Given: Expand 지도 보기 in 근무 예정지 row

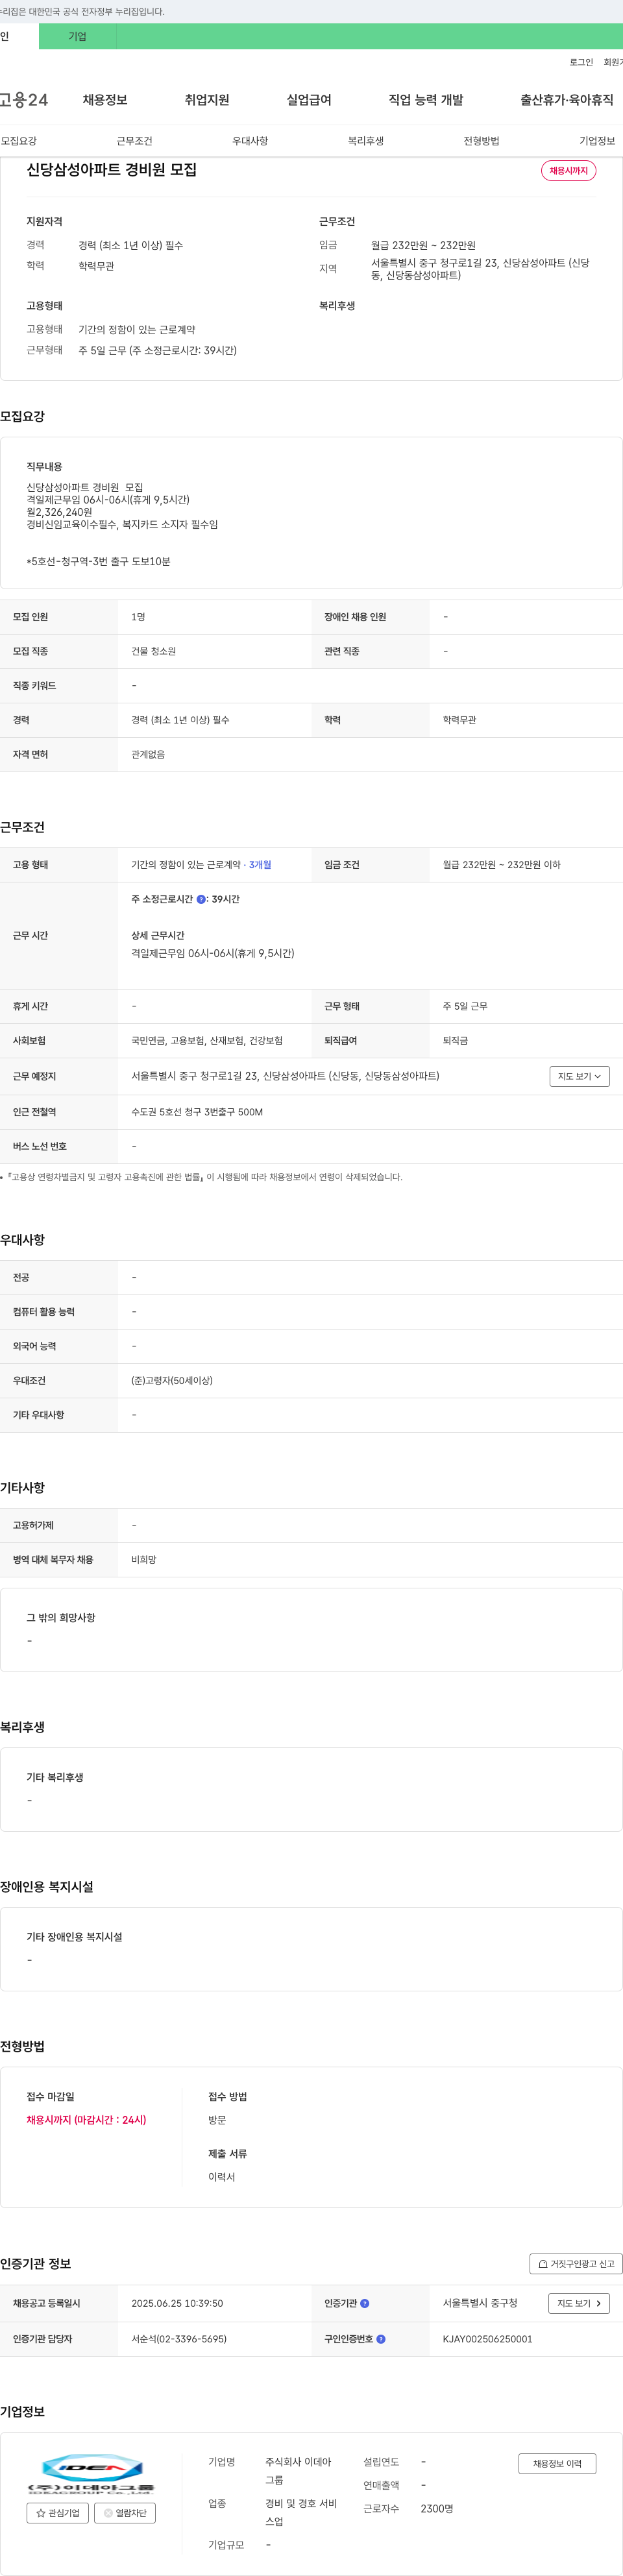Looking at the screenshot, I should (x=579, y=1076).
